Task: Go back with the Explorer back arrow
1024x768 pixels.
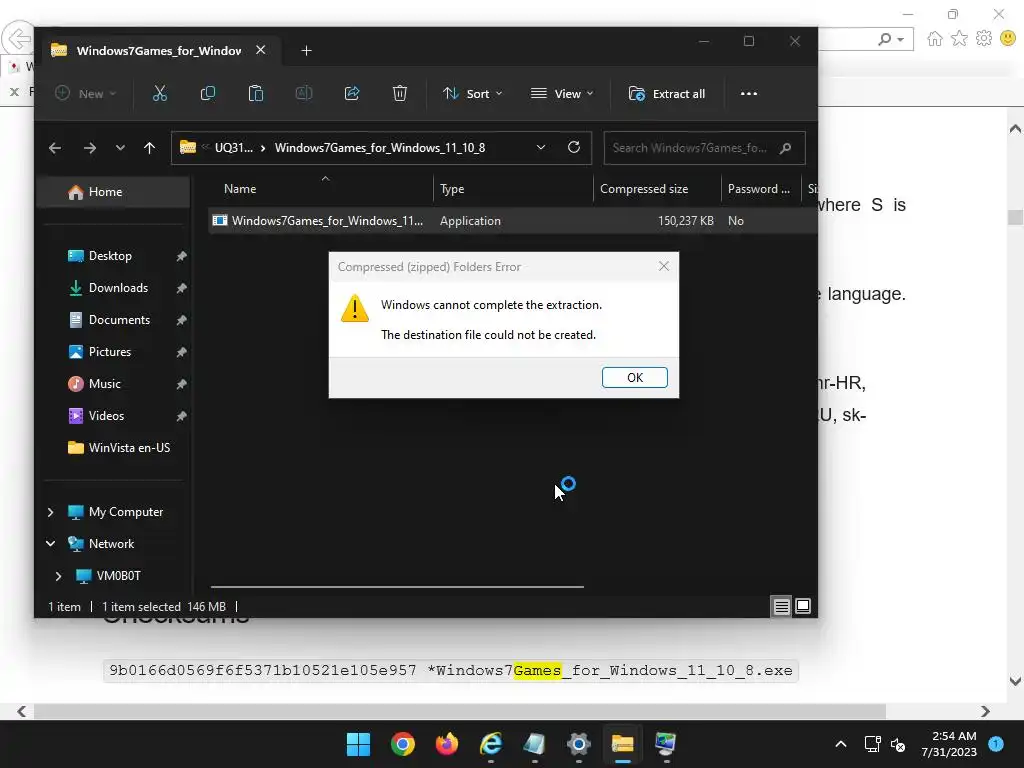Action: tap(55, 148)
